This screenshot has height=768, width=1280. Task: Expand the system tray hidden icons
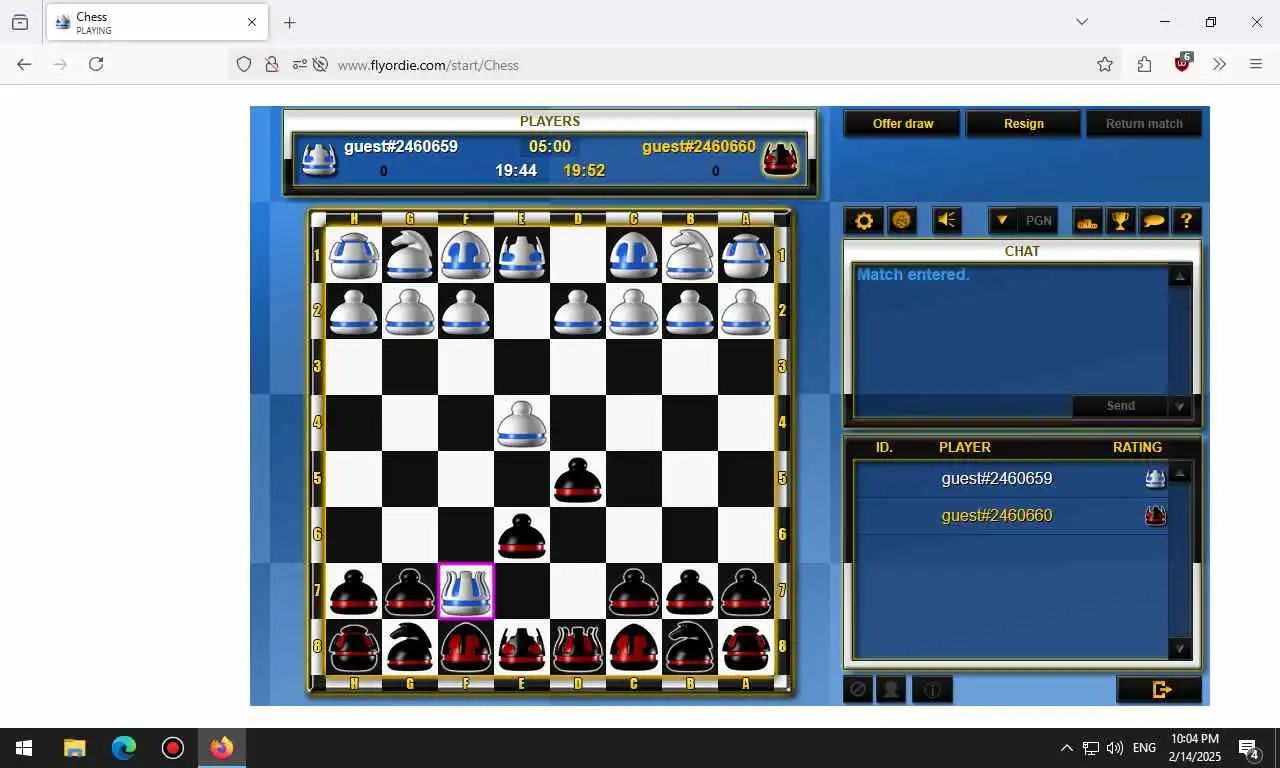[x=1066, y=748]
